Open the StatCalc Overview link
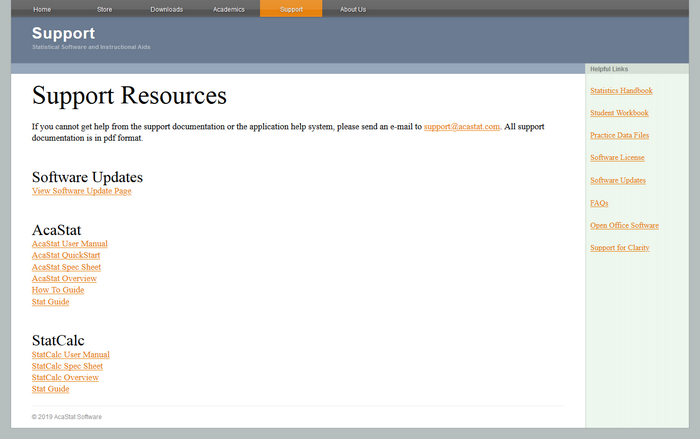700x439 pixels. 65,377
